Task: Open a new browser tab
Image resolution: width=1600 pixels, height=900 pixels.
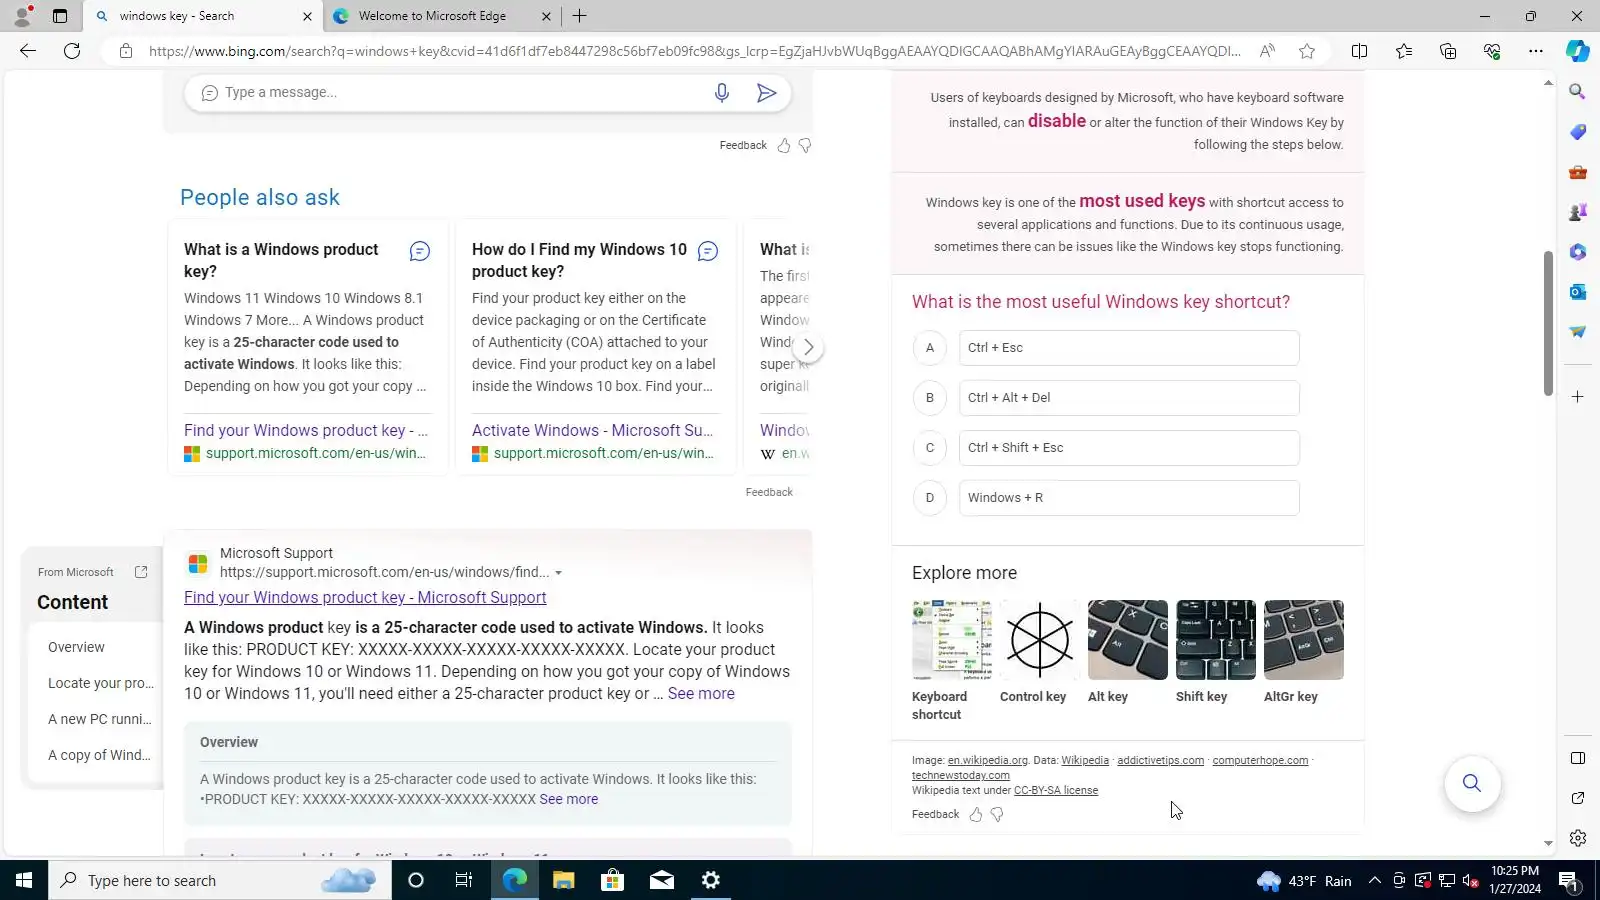Action: 579,16
